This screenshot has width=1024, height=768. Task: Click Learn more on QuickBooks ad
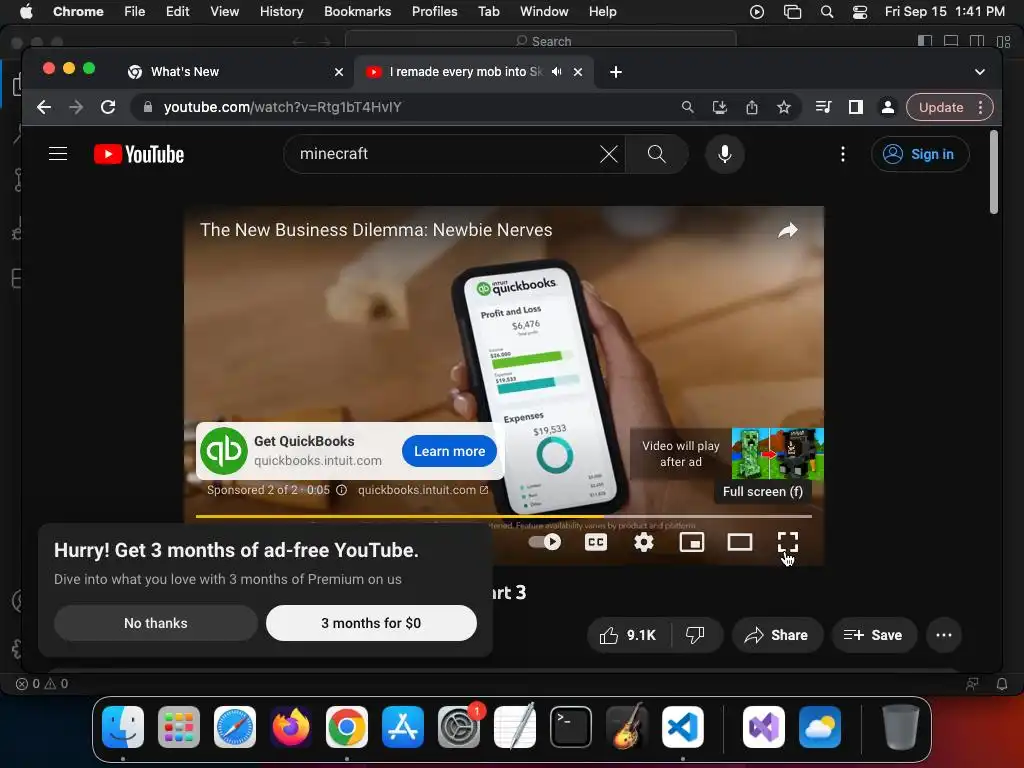449,451
